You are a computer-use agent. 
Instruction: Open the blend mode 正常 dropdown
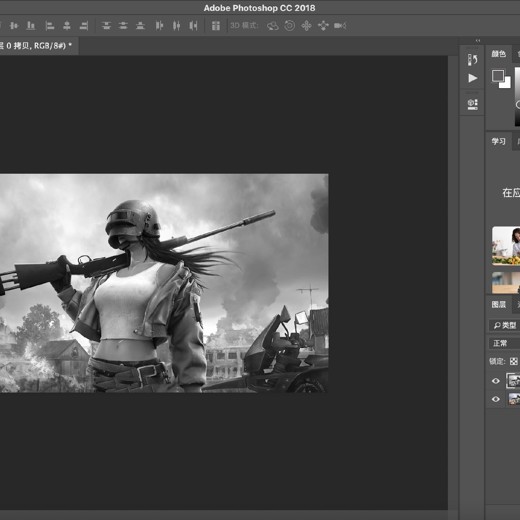[x=505, y=343]
